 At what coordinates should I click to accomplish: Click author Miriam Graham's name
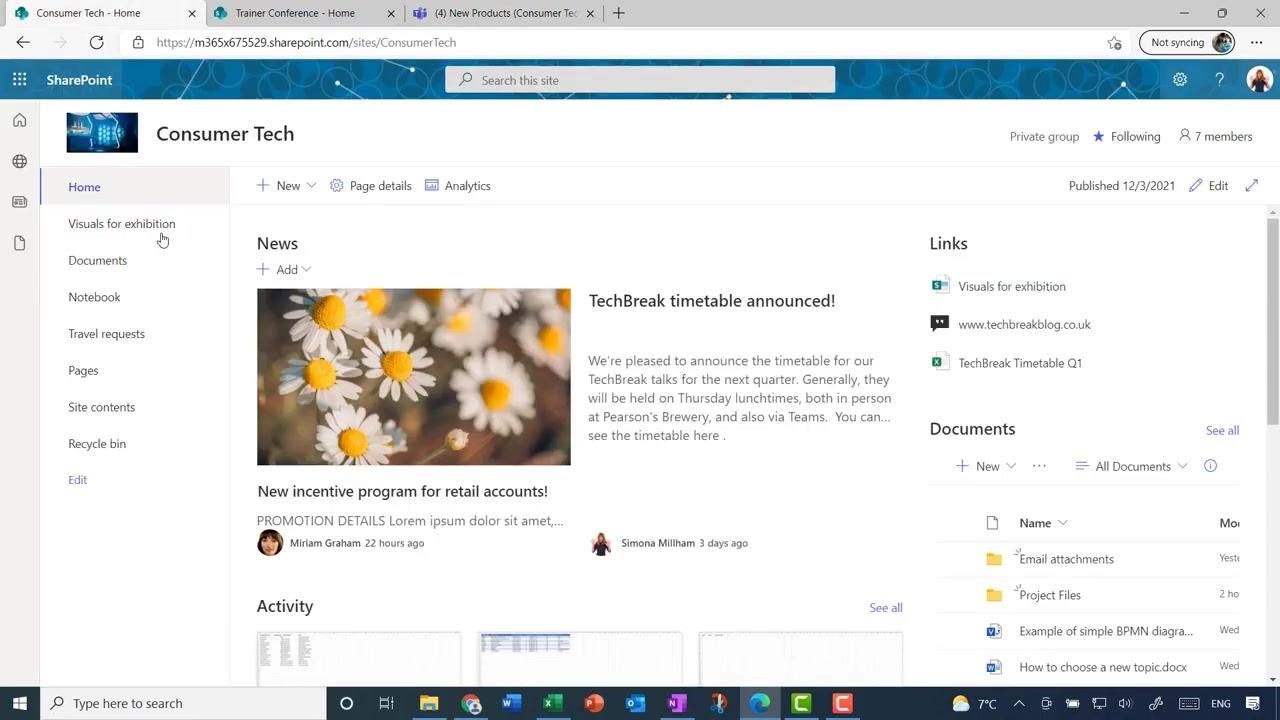tap(325, 543)
